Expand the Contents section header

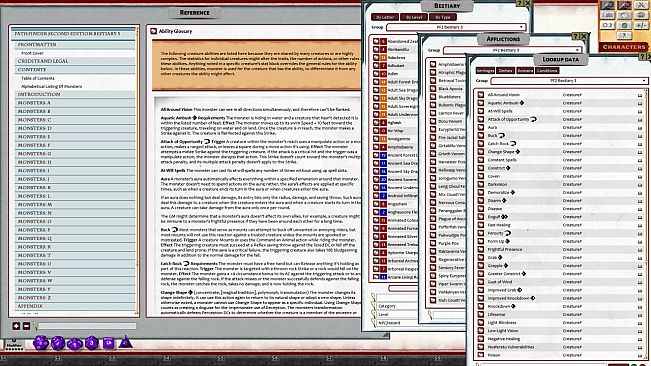(75, 70)
